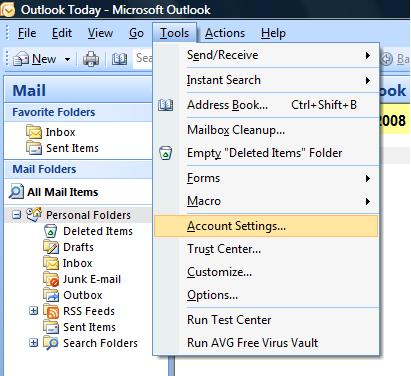Select Drafts label in tree
Viewport: 411px width, 376px height.
click(78, 247)
